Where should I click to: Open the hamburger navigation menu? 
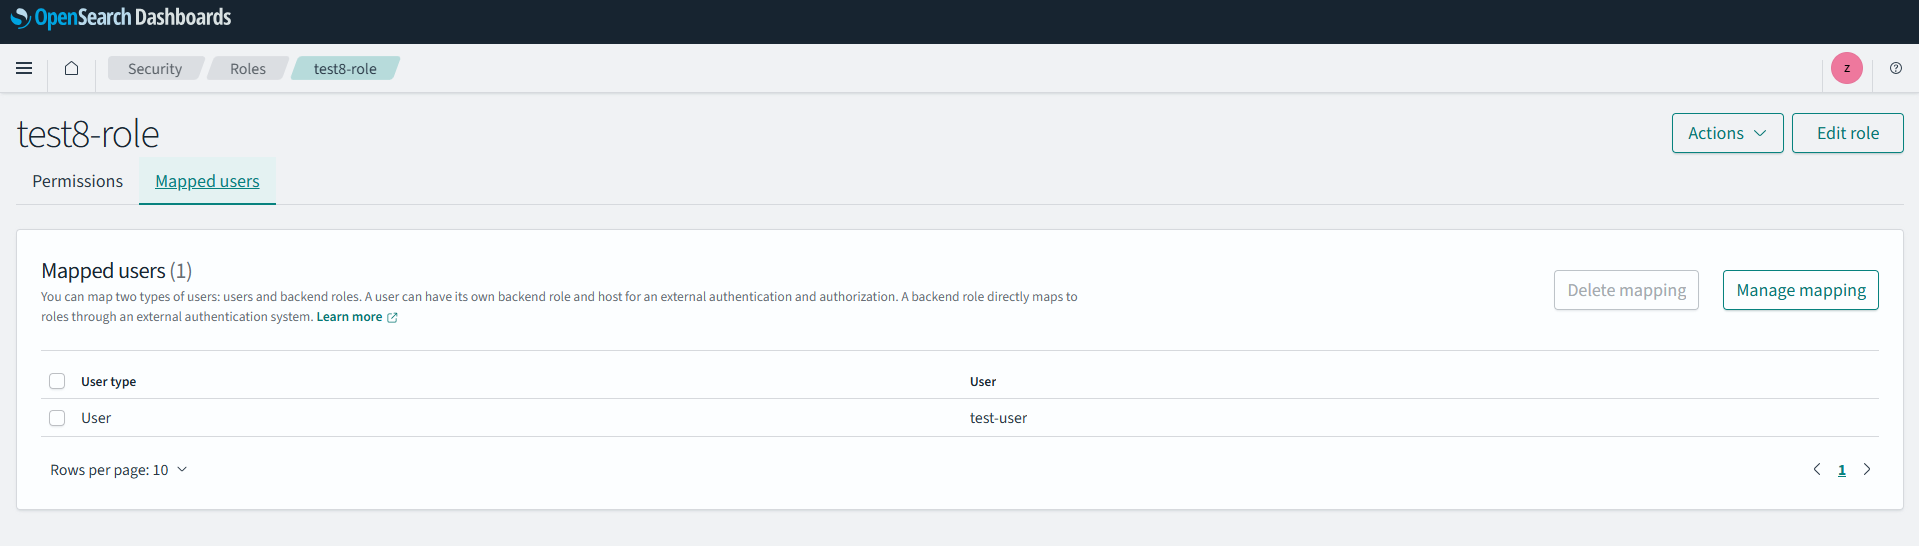(x=24, y=68)
